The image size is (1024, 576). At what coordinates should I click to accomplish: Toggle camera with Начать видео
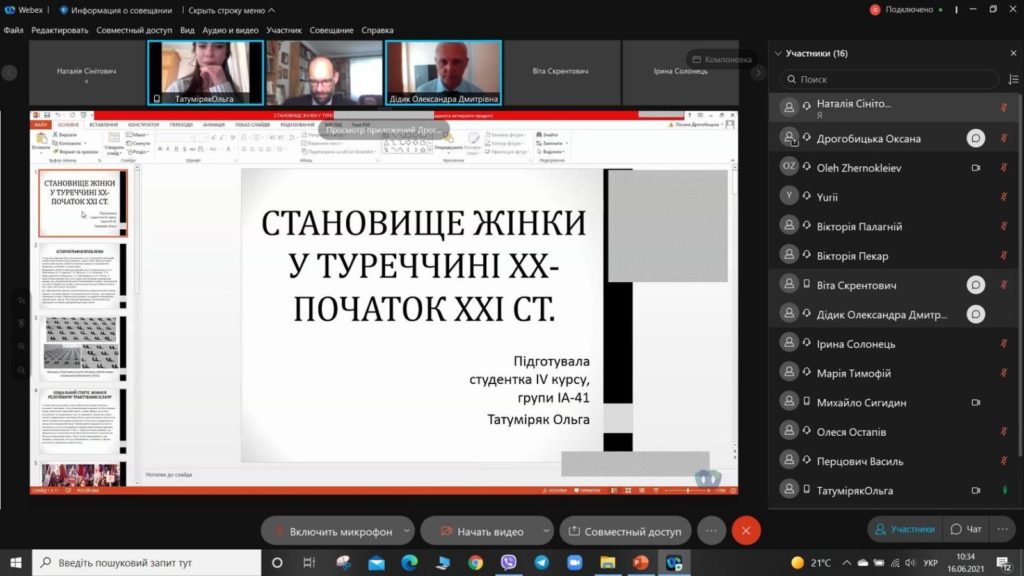tap(481, 531)
